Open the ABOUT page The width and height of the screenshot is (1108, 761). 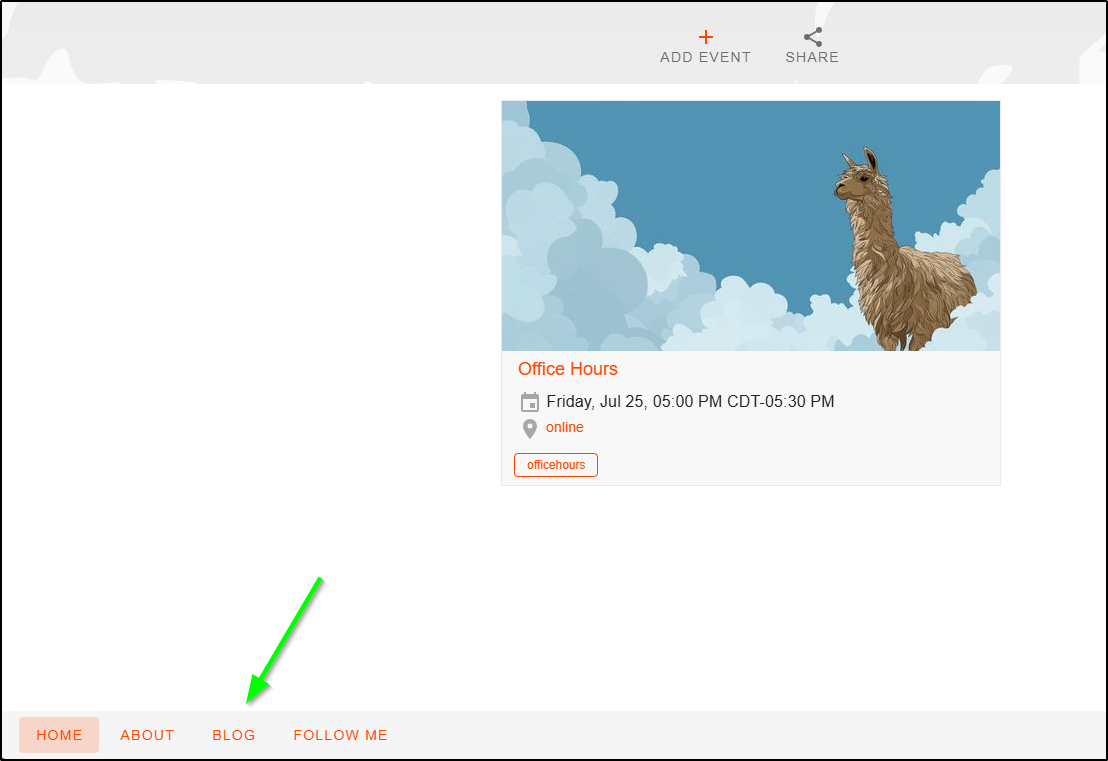coord(147,735)
